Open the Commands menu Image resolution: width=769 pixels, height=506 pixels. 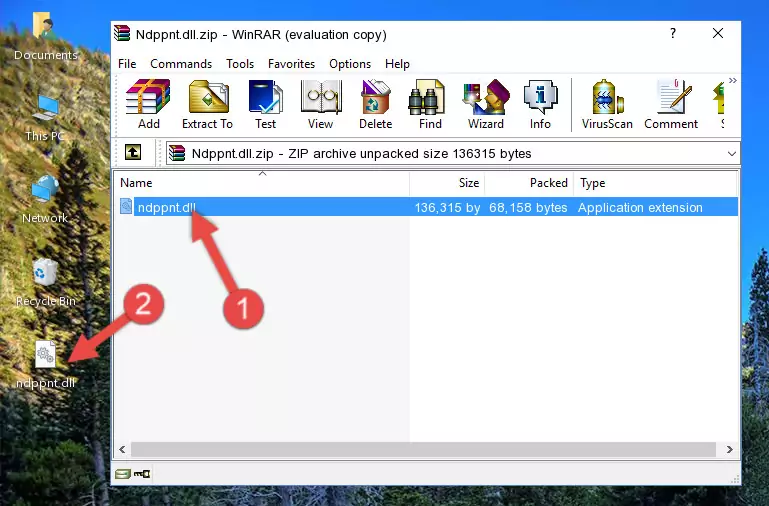(181, 64)
